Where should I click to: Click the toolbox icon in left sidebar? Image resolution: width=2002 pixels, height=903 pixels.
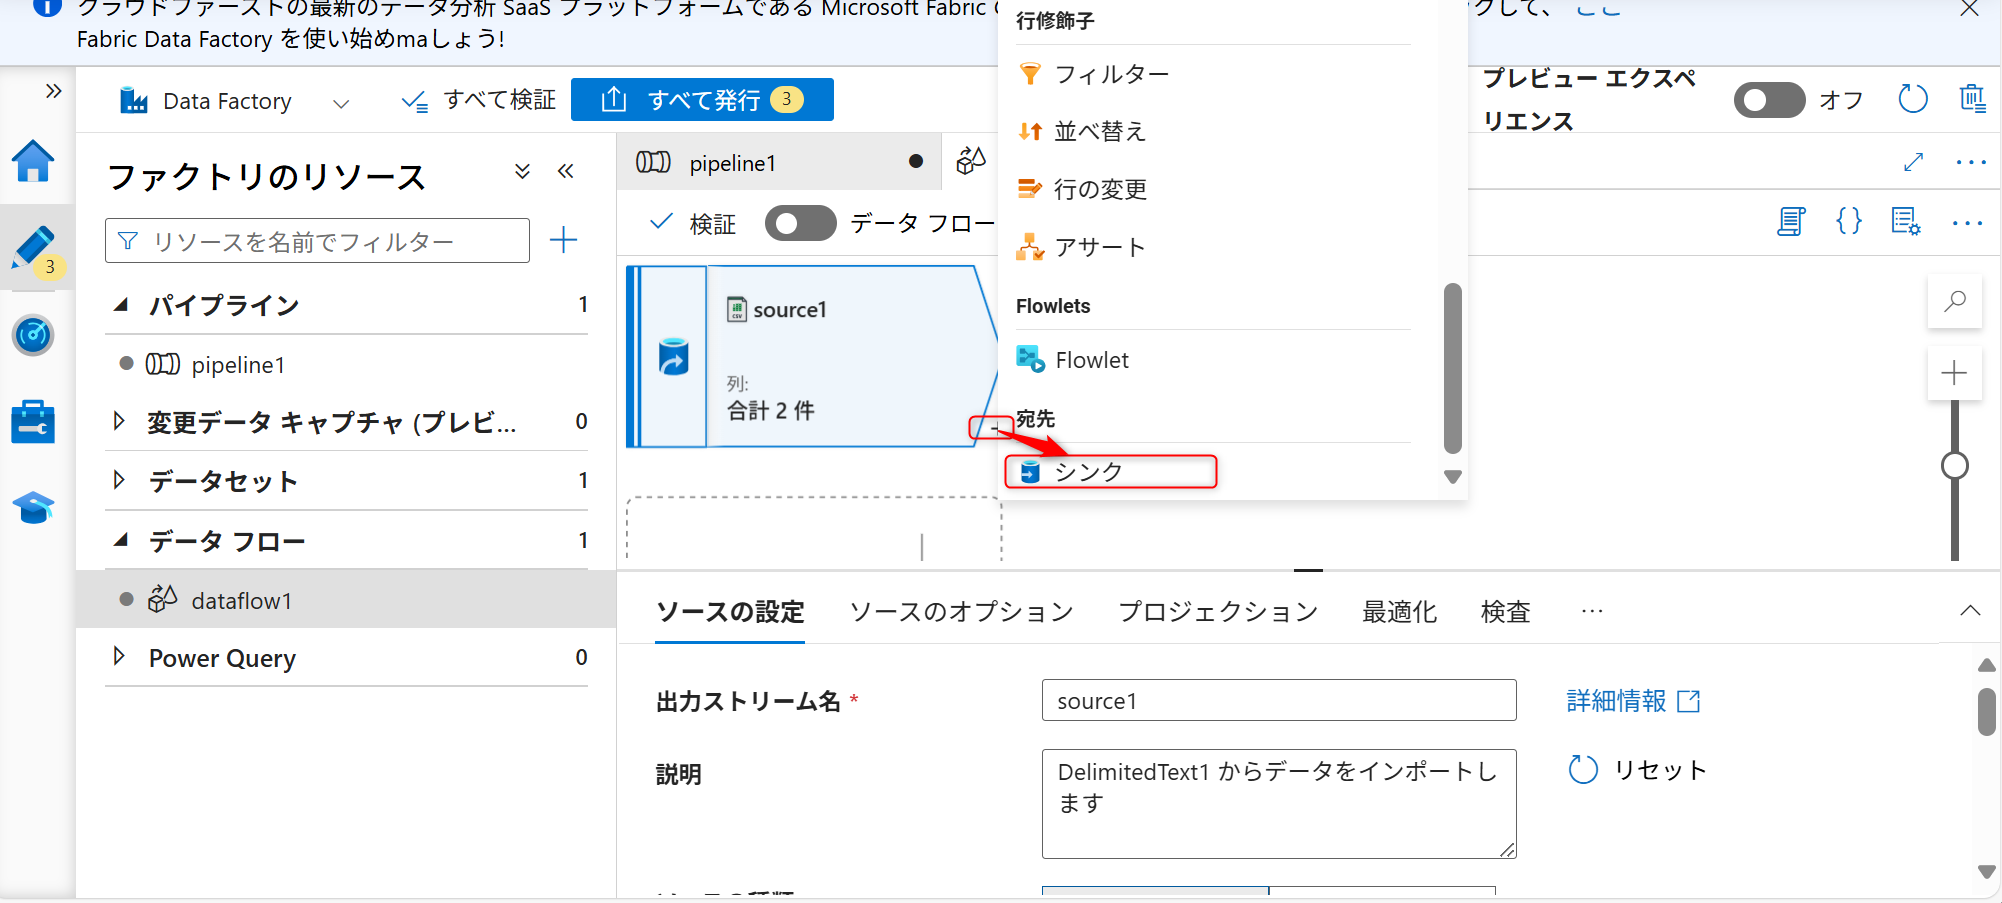click(x=34, y=421)
